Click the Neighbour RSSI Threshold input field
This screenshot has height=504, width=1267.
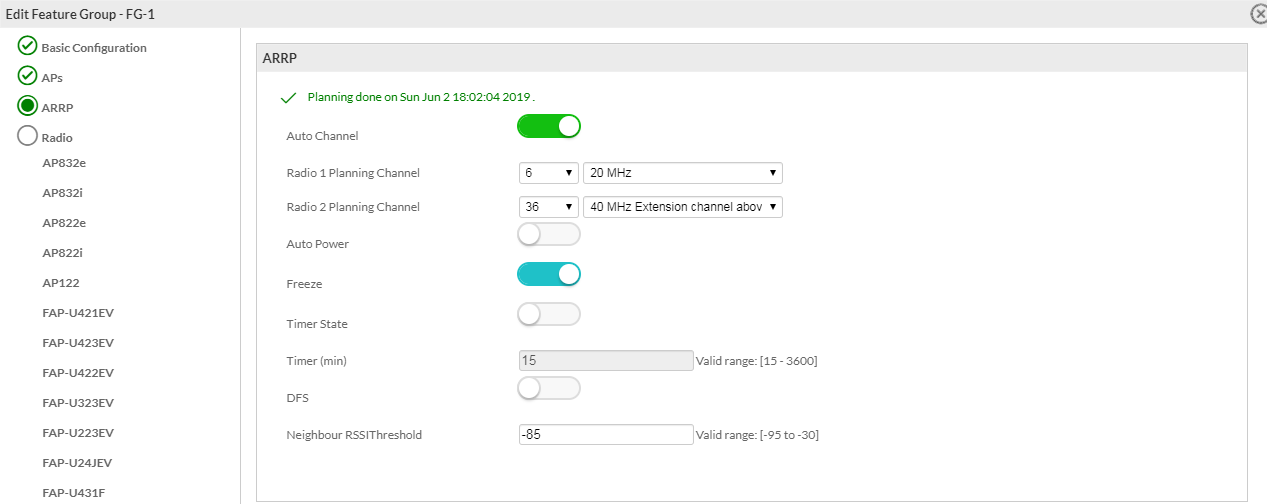pyautogui.click(x=605, y=434)
